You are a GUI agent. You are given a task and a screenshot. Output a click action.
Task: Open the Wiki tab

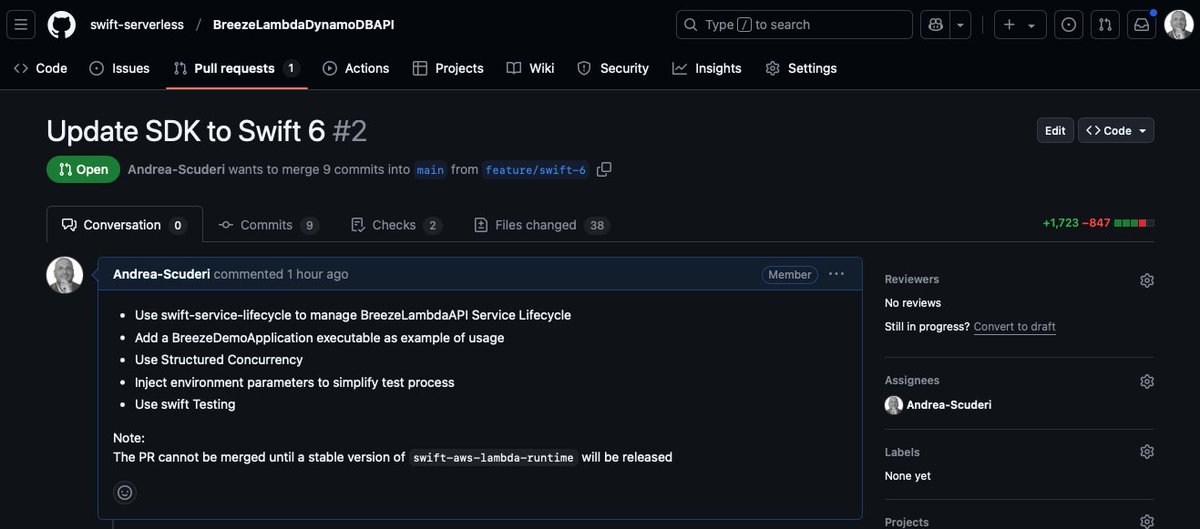click(530, 68)
